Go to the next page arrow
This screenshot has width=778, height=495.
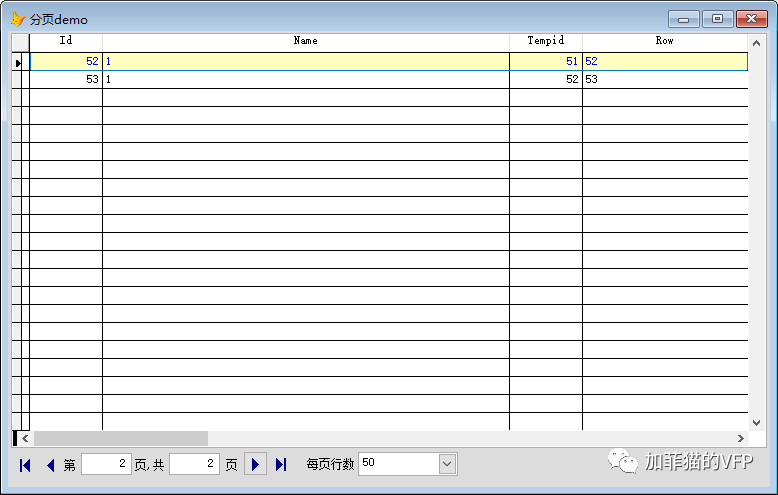(256, 464)
